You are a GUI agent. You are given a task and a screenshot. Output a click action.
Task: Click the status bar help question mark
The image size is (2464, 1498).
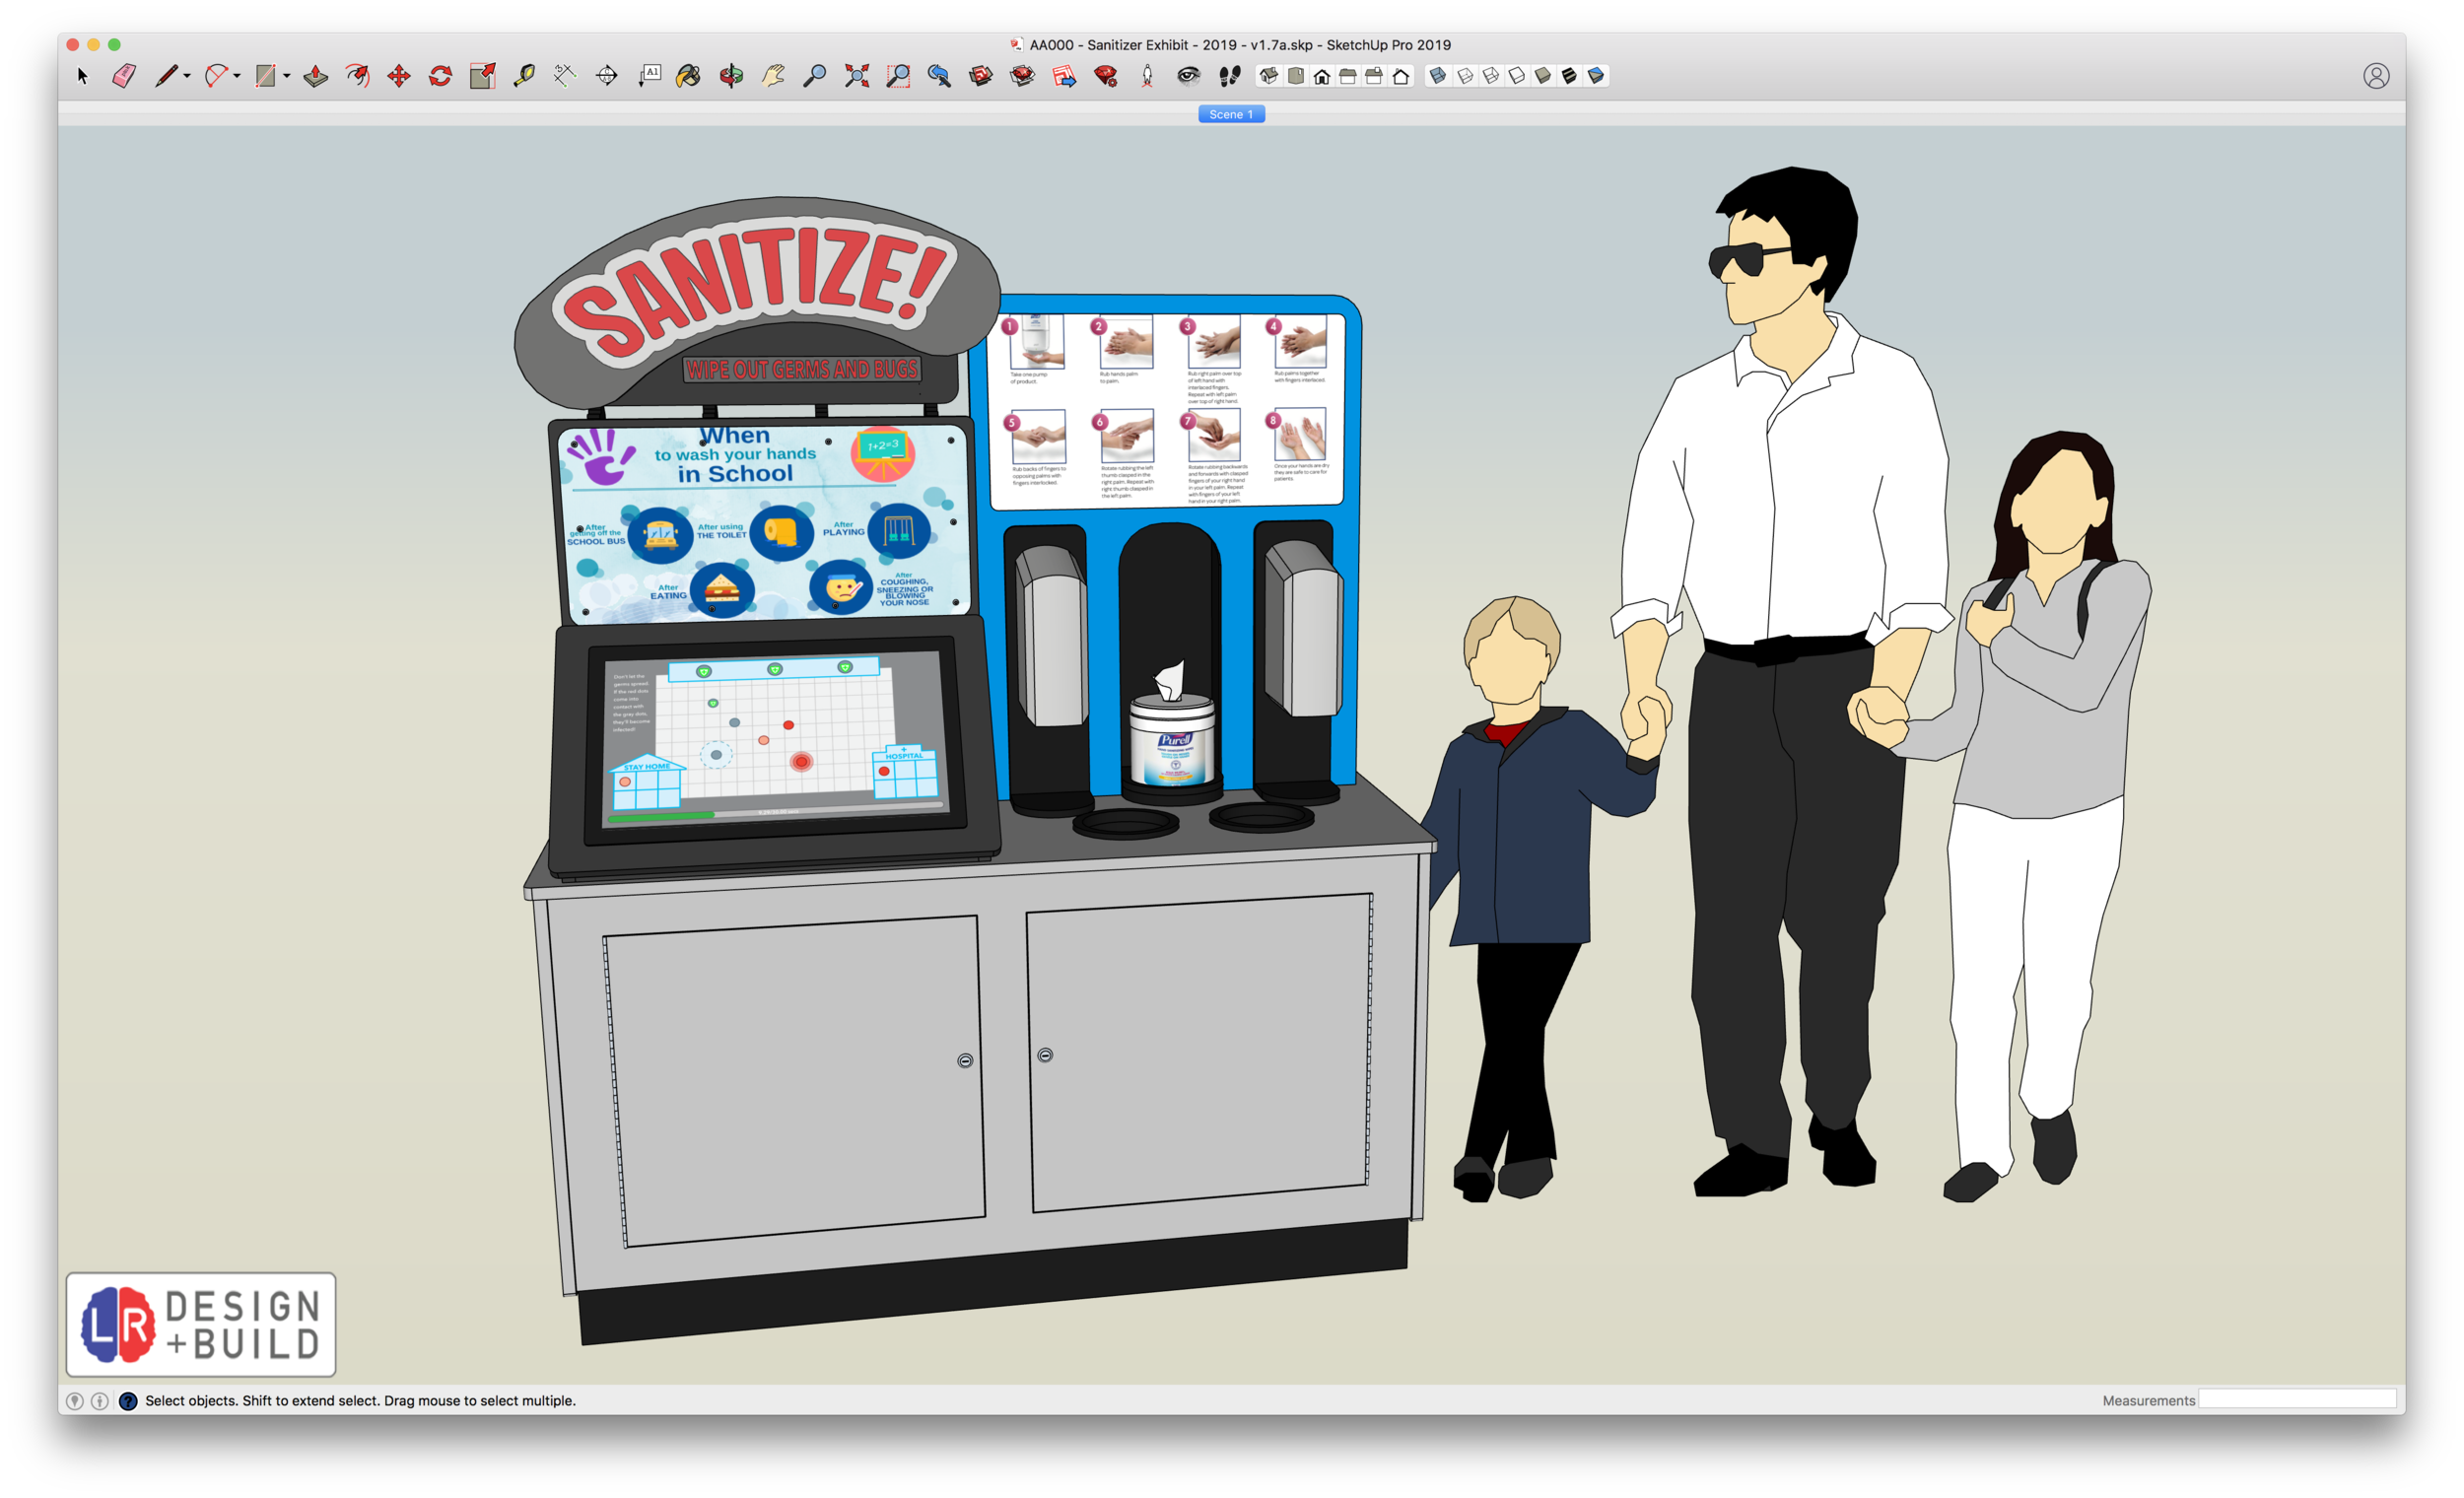[127, 1401]
